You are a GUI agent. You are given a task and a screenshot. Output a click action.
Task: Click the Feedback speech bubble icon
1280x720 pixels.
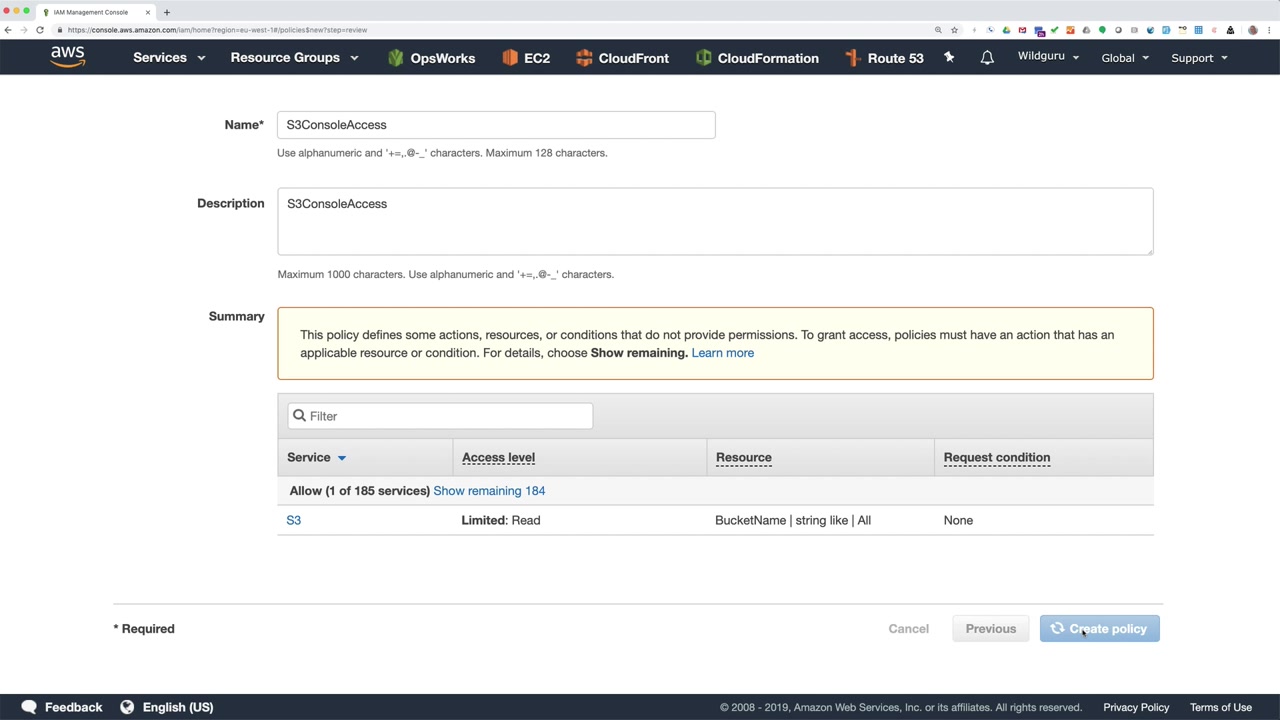click(29, 707)
